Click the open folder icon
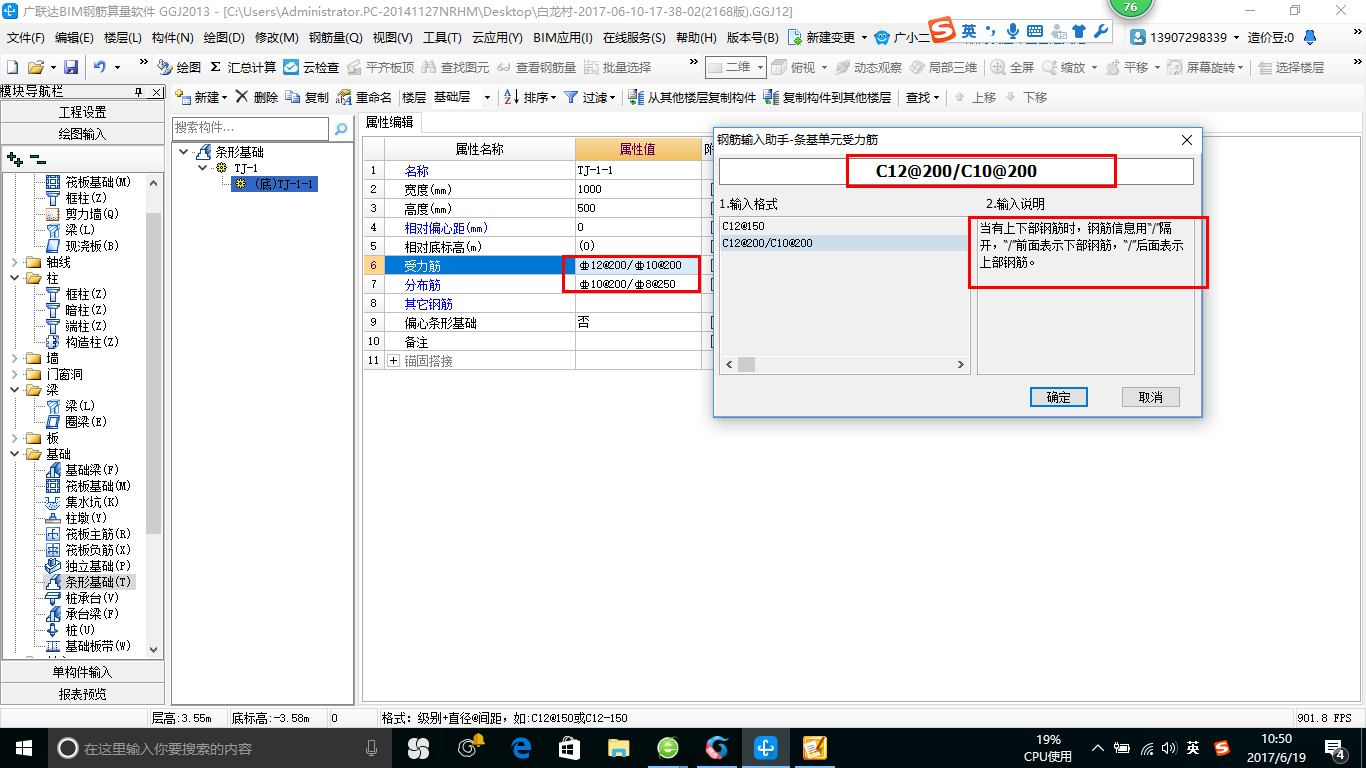This screenshot has width=1366, height=768. click(x=35, y=67)
